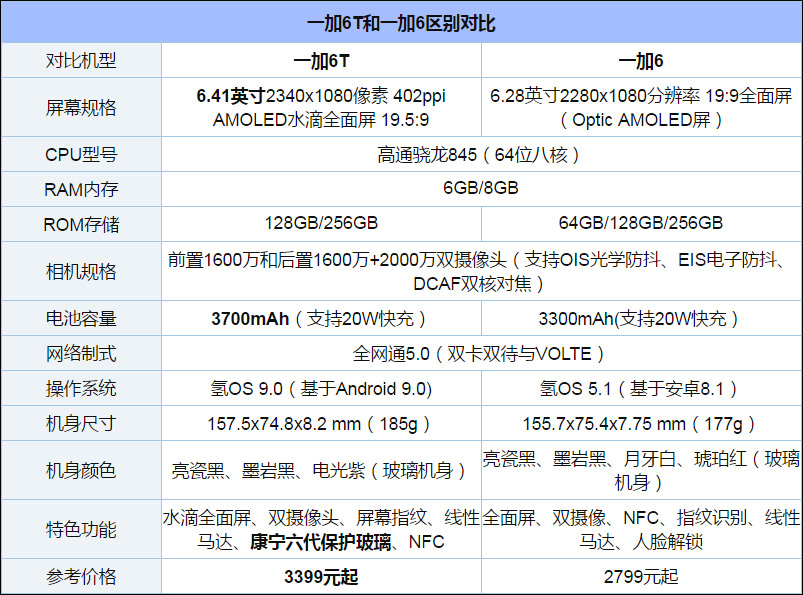Click the camera spec '前置1600万和后置1600万+2000万双摄像头'

click(337, 260)
